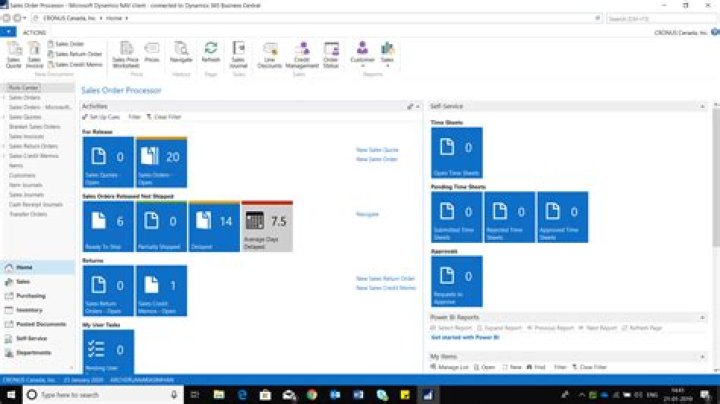Open the Partially Shipped tile
Image resolution: width=720 pixels, height=404 pixels.
click(x=161, y=226)
